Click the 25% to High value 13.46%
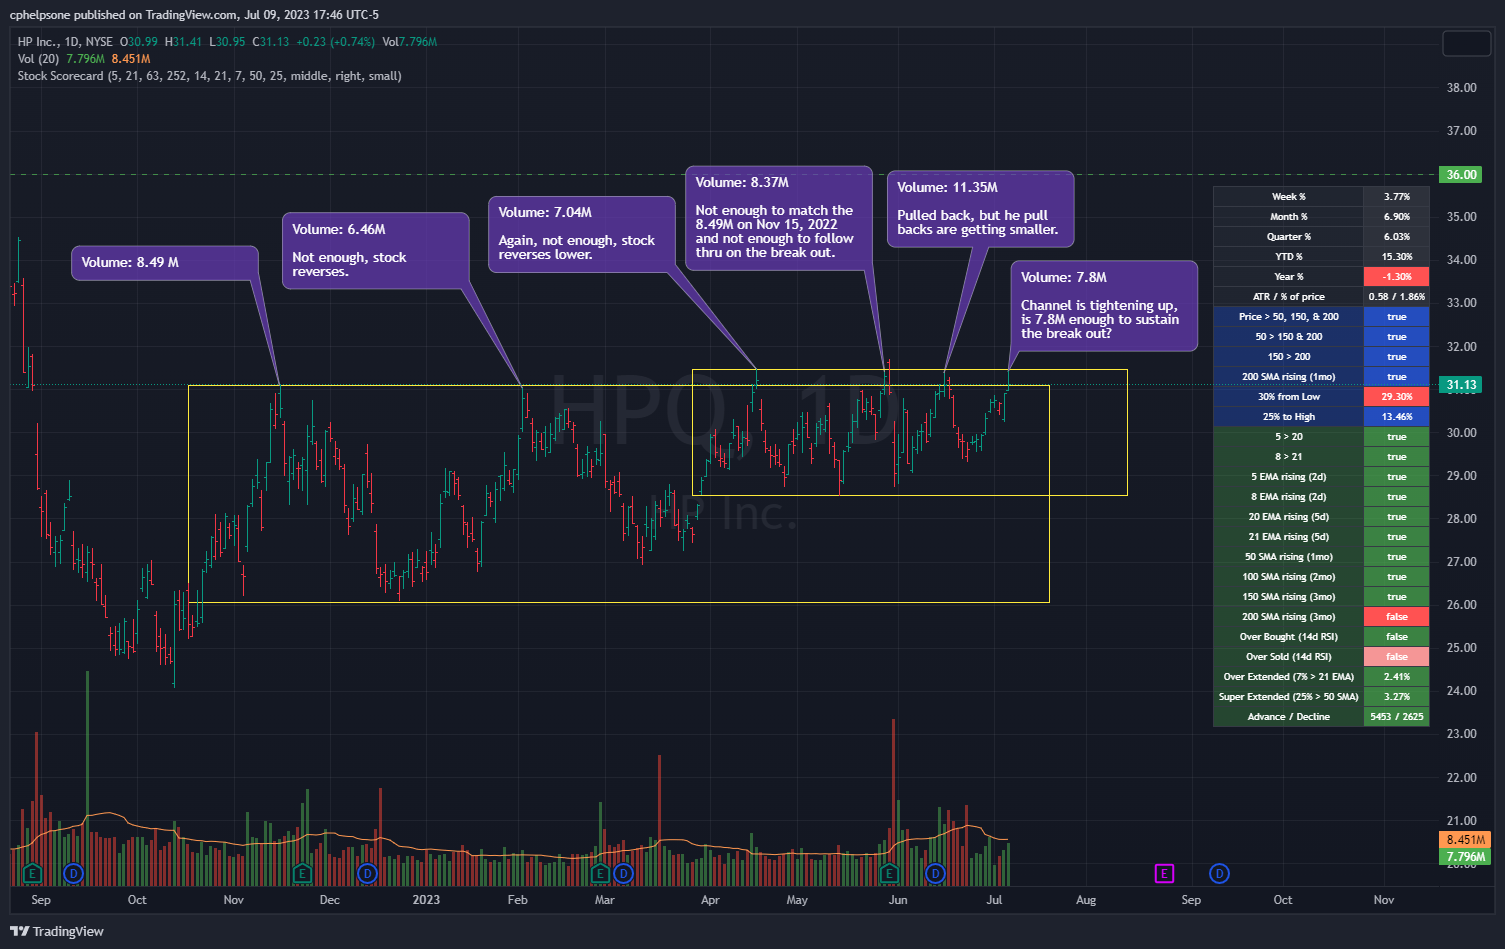Viewport: 1505px width, 949px height. coord(1396,417)
